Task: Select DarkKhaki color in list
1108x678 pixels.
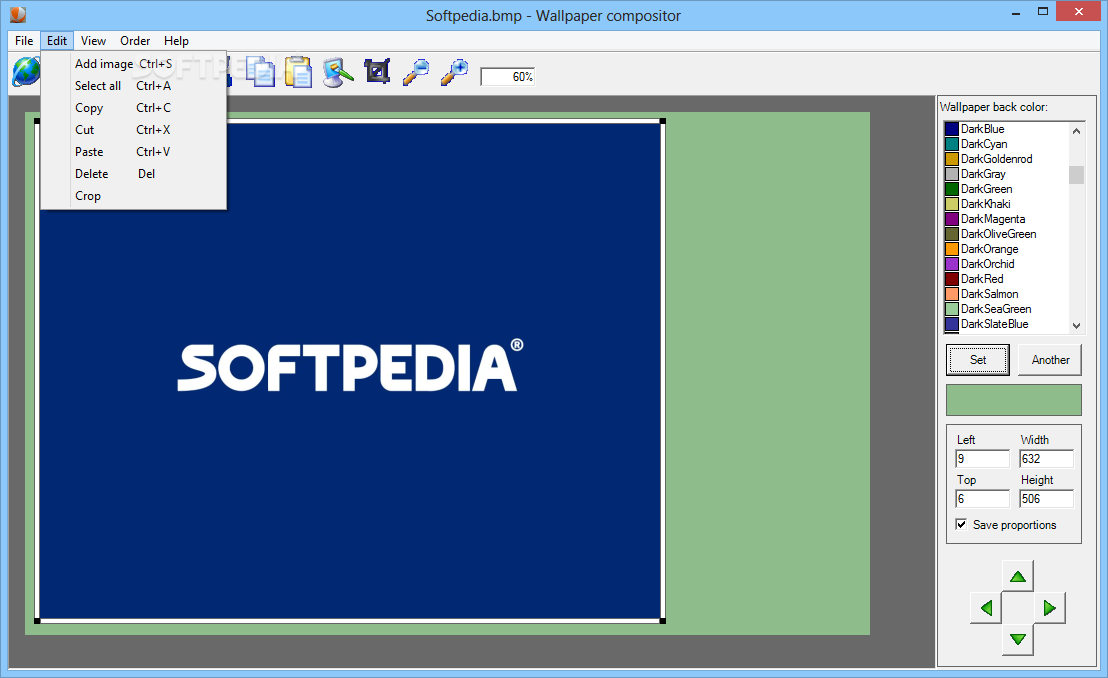Action: click(1006, 204)
